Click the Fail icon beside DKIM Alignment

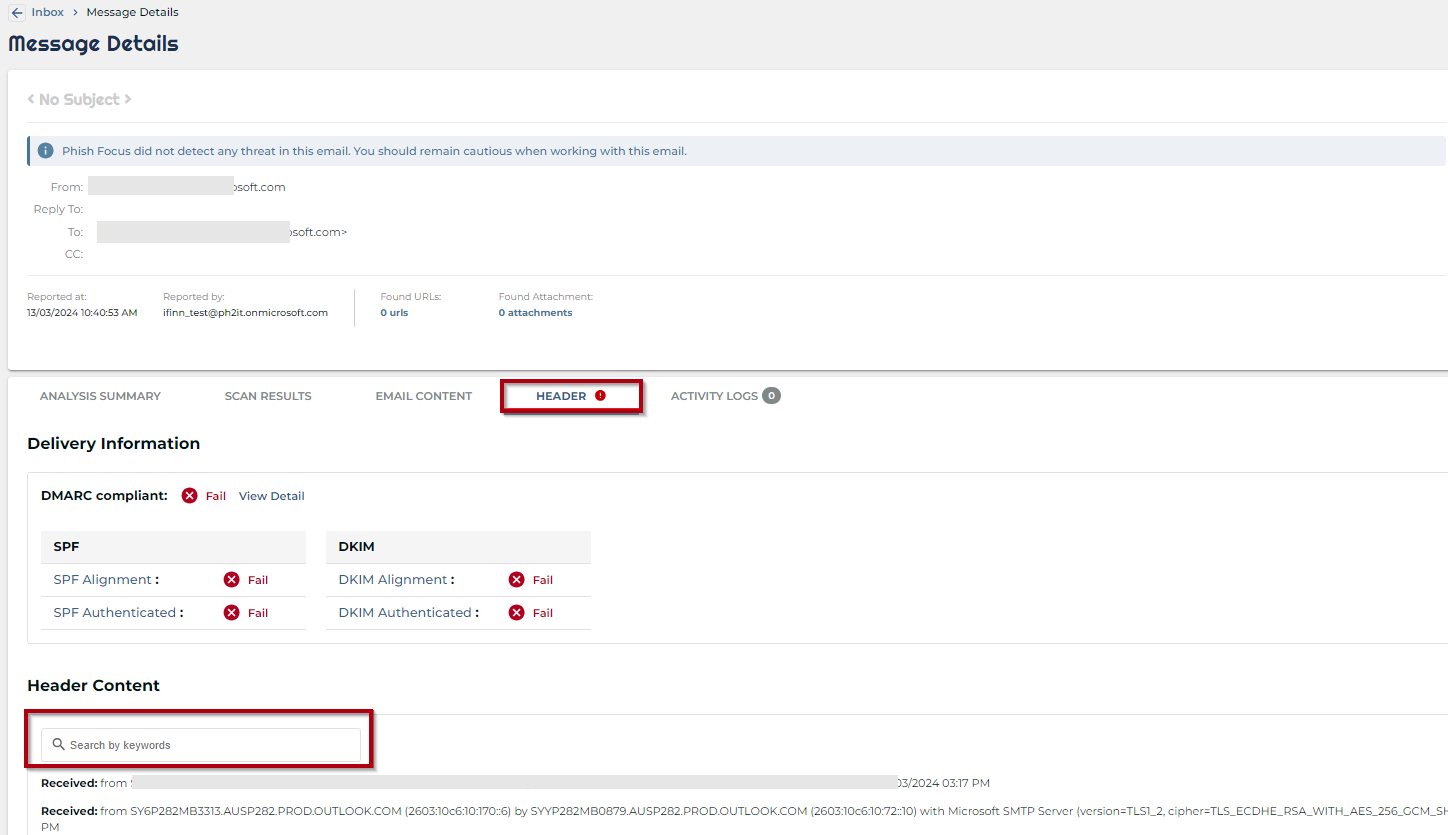pyautogui.click(x=516, y=579)
